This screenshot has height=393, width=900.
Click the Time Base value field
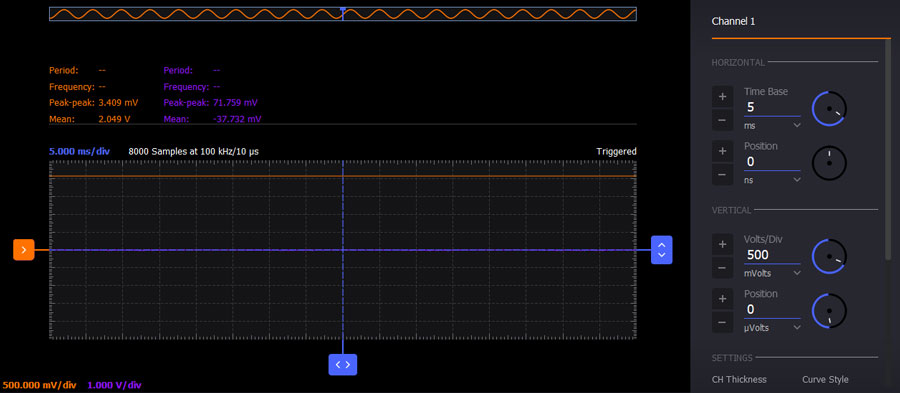pos(772,107)
